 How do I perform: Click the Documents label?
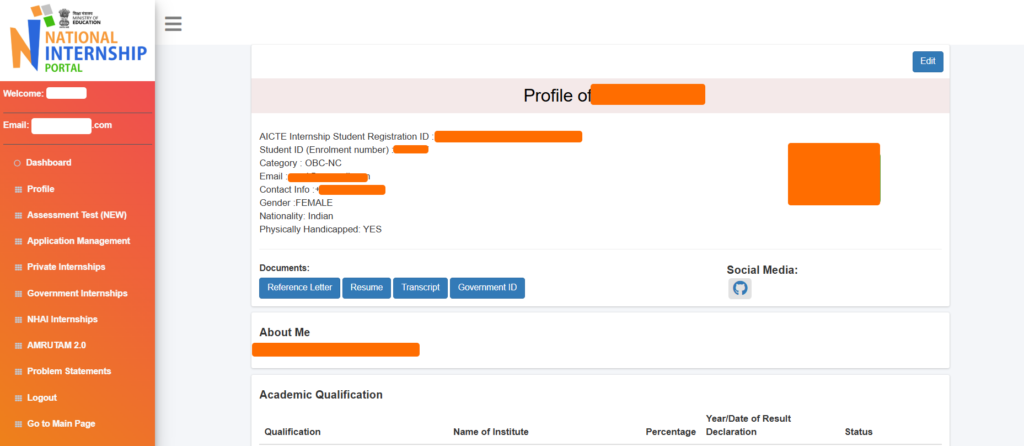tap(284, 268)
